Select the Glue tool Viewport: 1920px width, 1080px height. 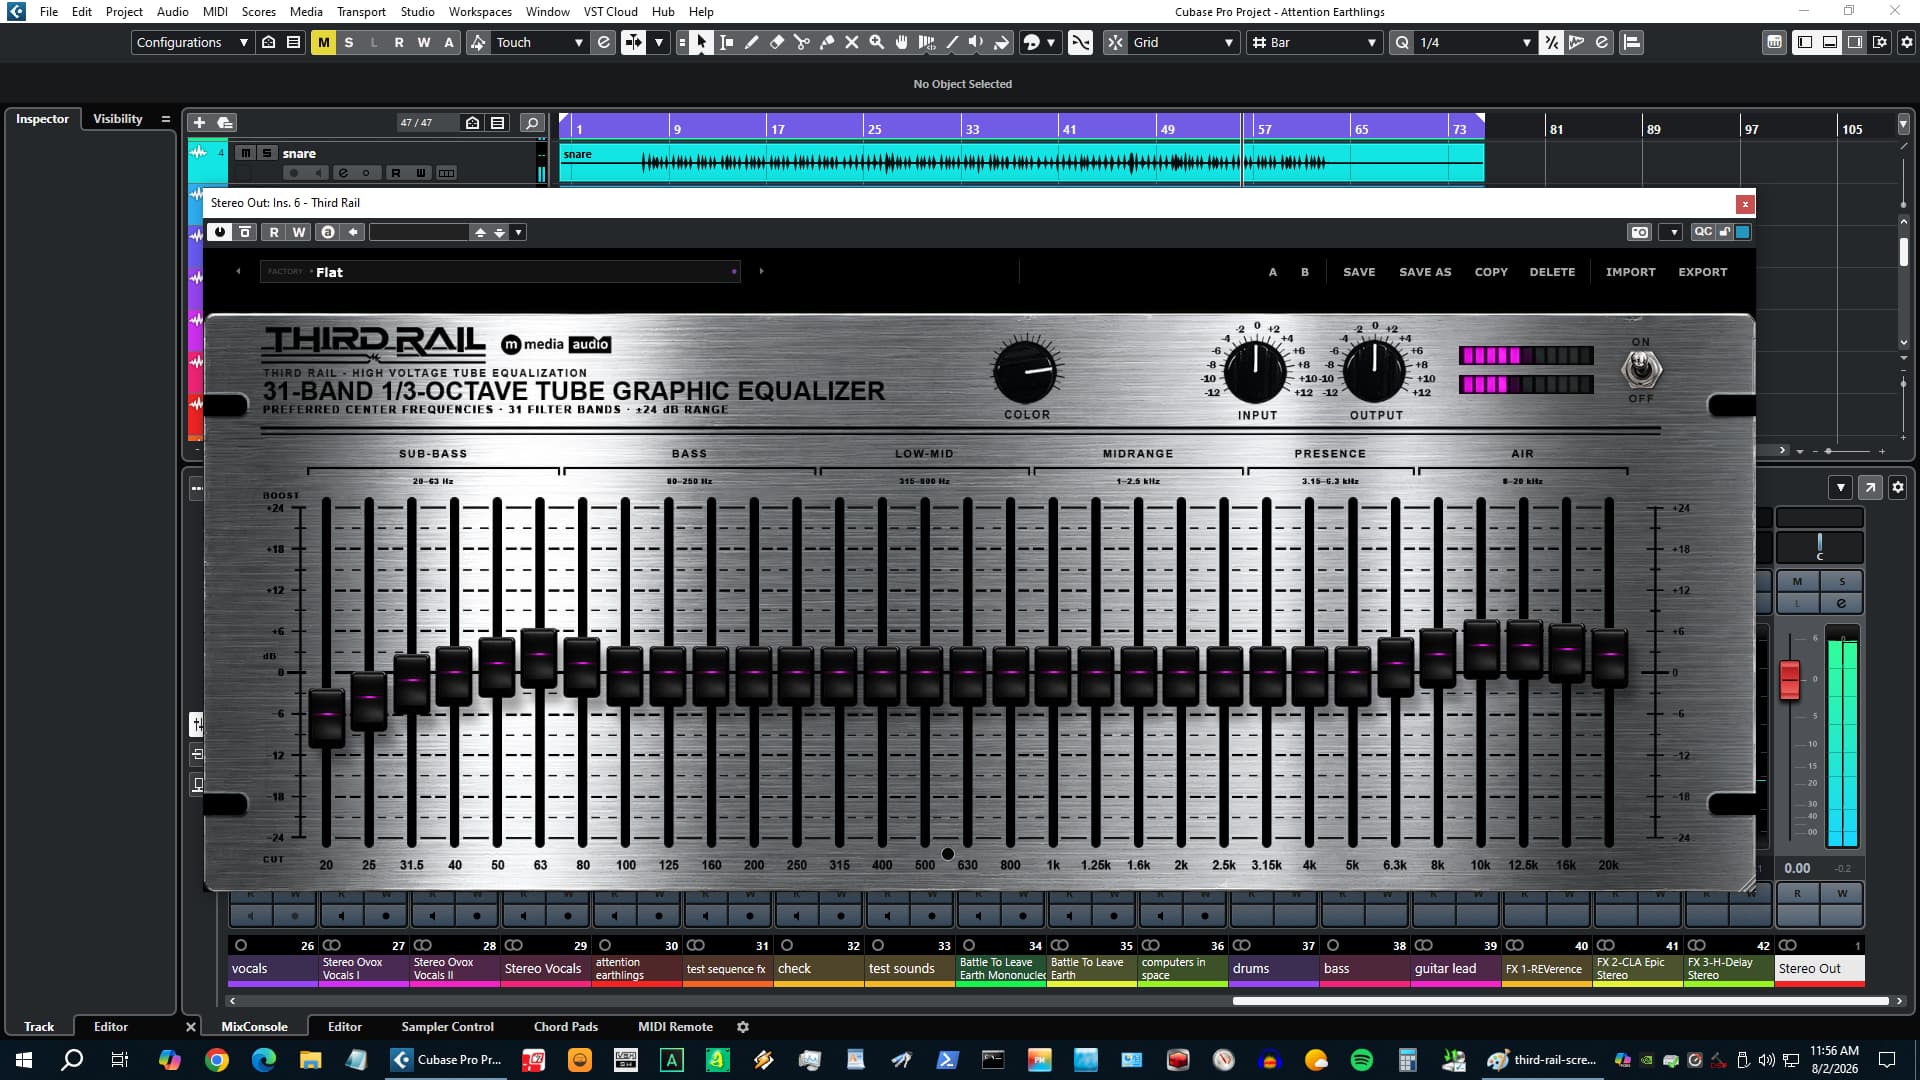[x=826, y=42]
